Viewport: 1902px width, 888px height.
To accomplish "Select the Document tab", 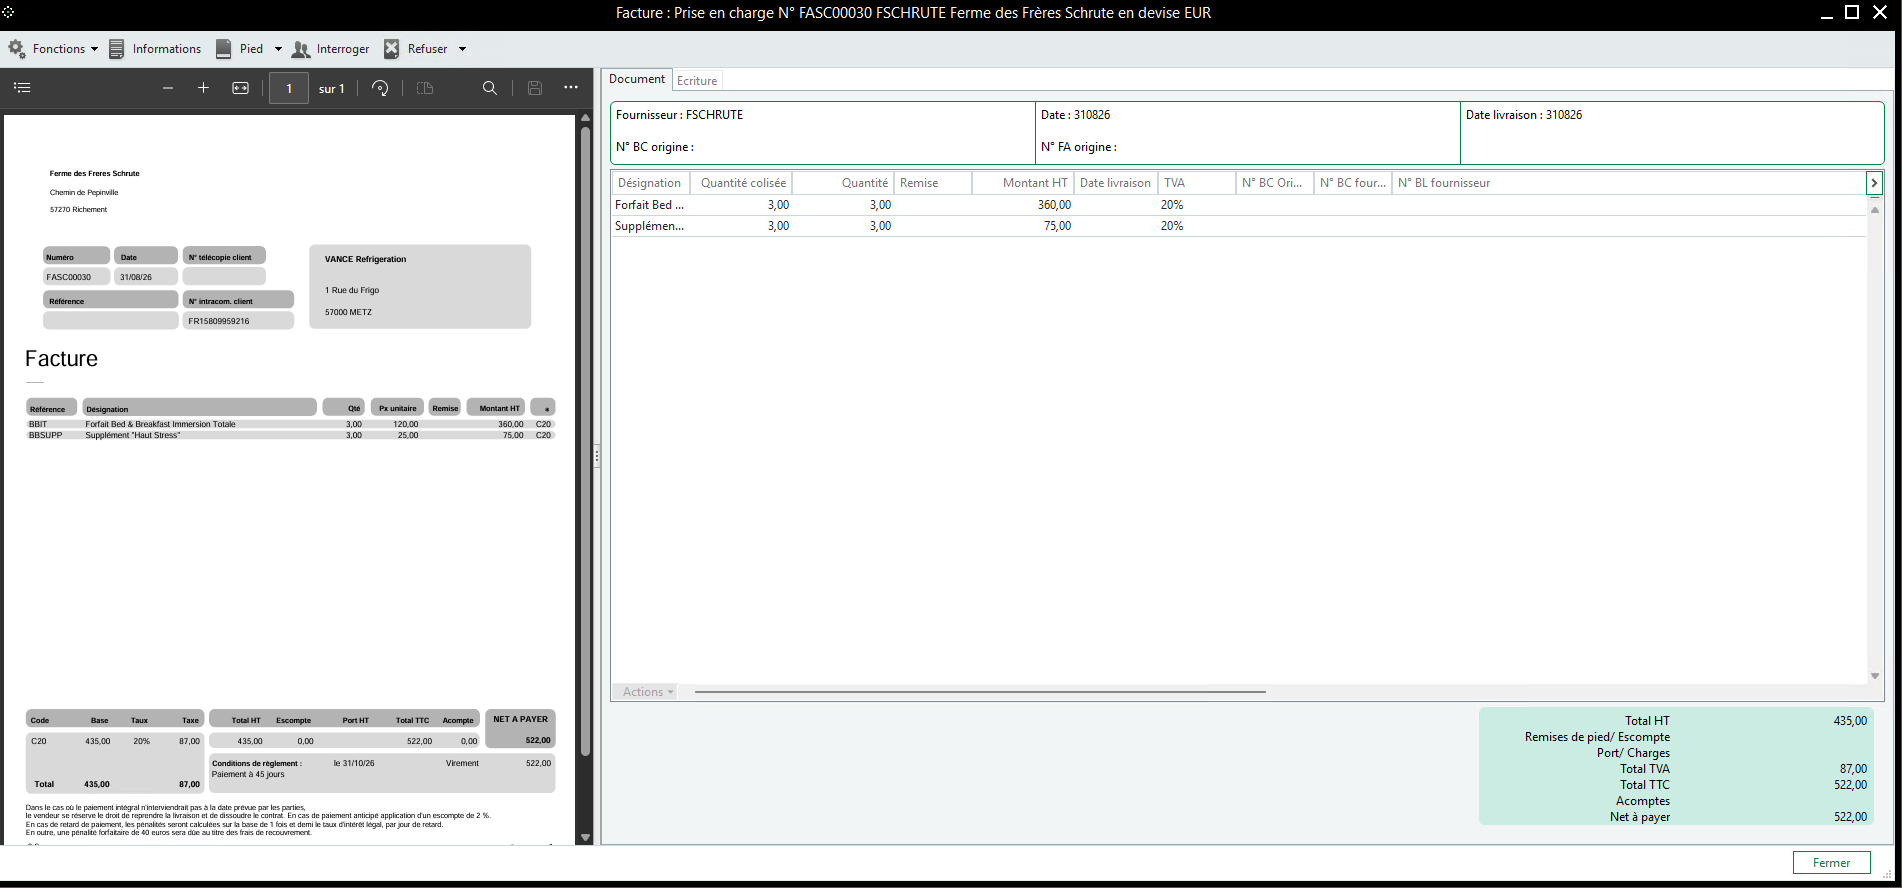I will click(x=637, y=79).
